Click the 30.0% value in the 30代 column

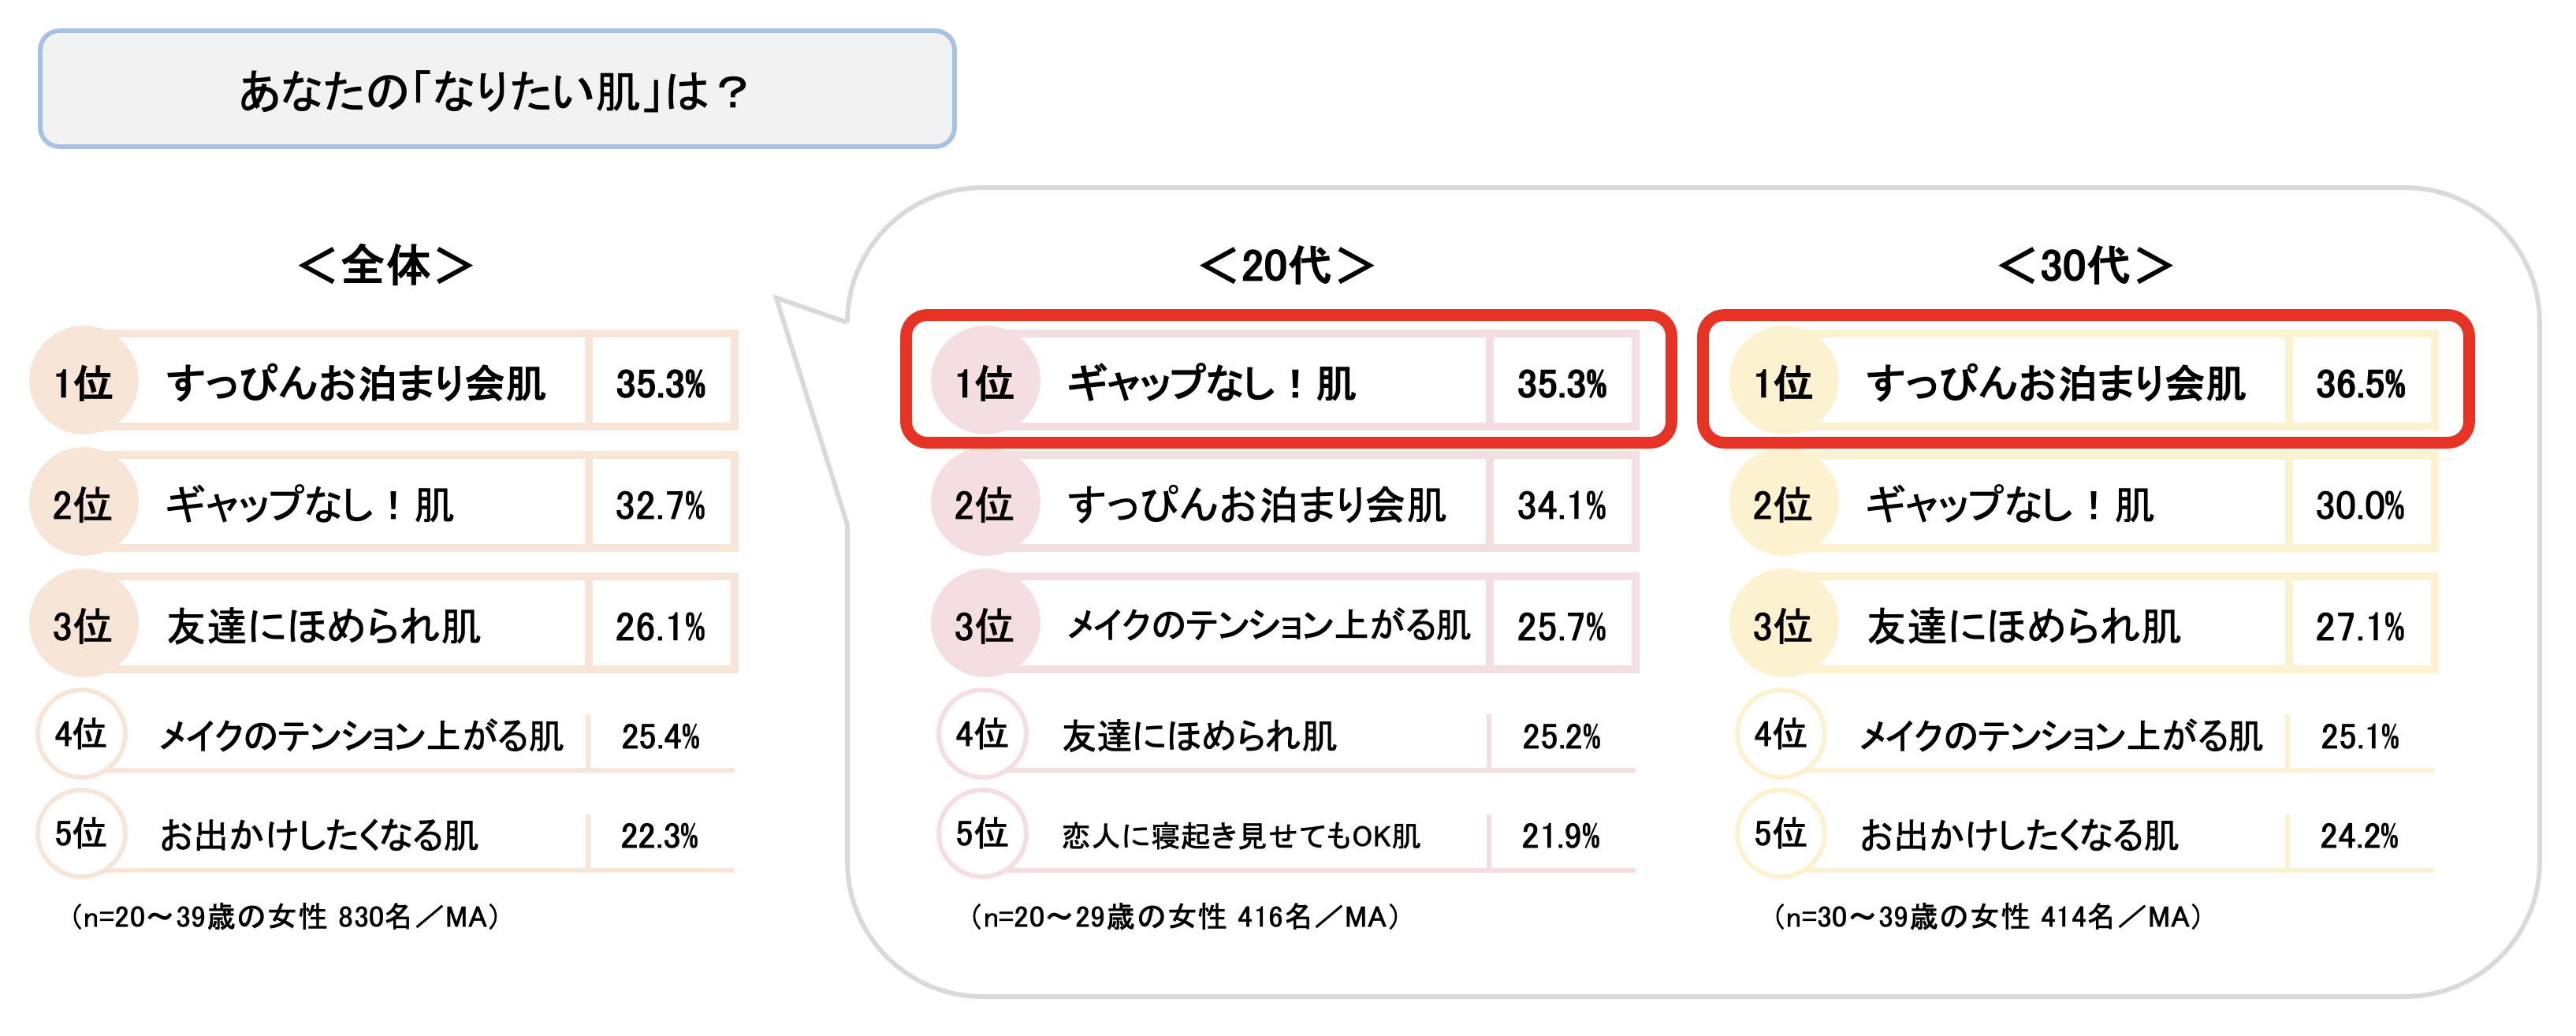point(2360,506)
